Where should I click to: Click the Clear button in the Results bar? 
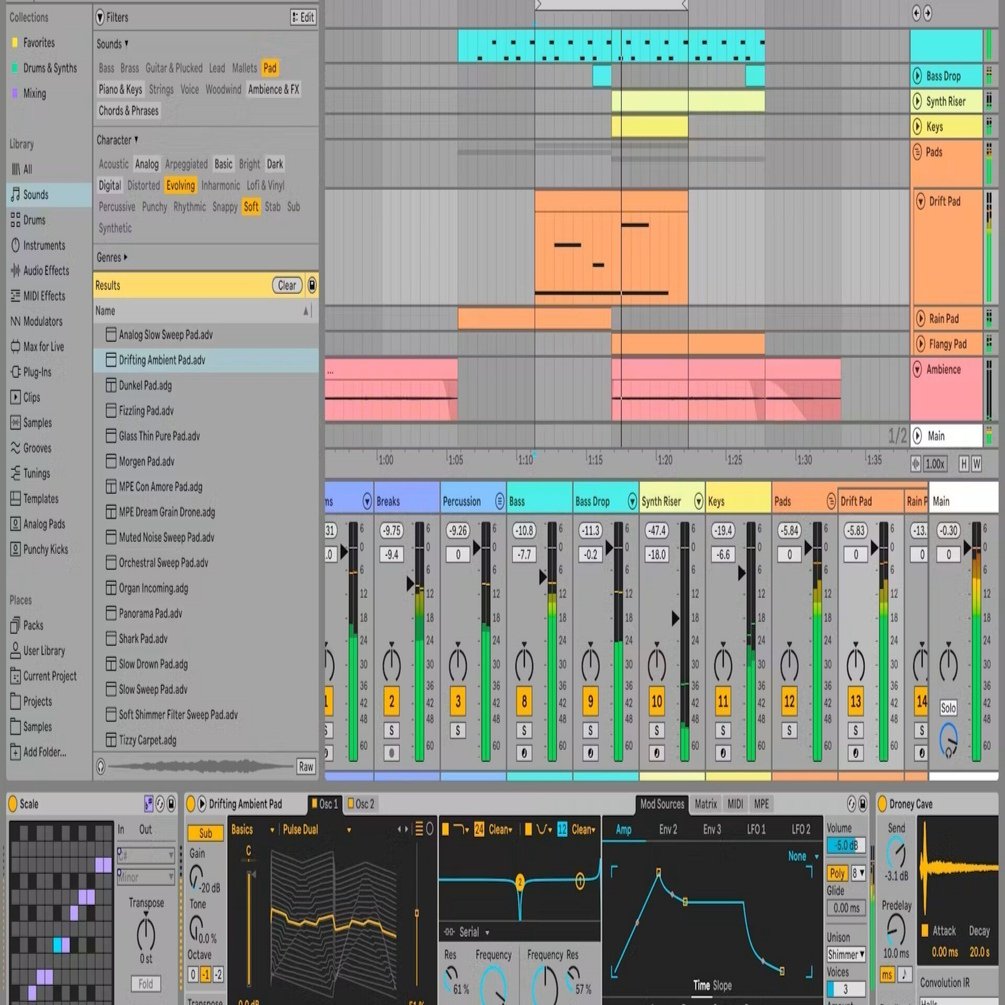pyautogui.click(x=286, y=285)
